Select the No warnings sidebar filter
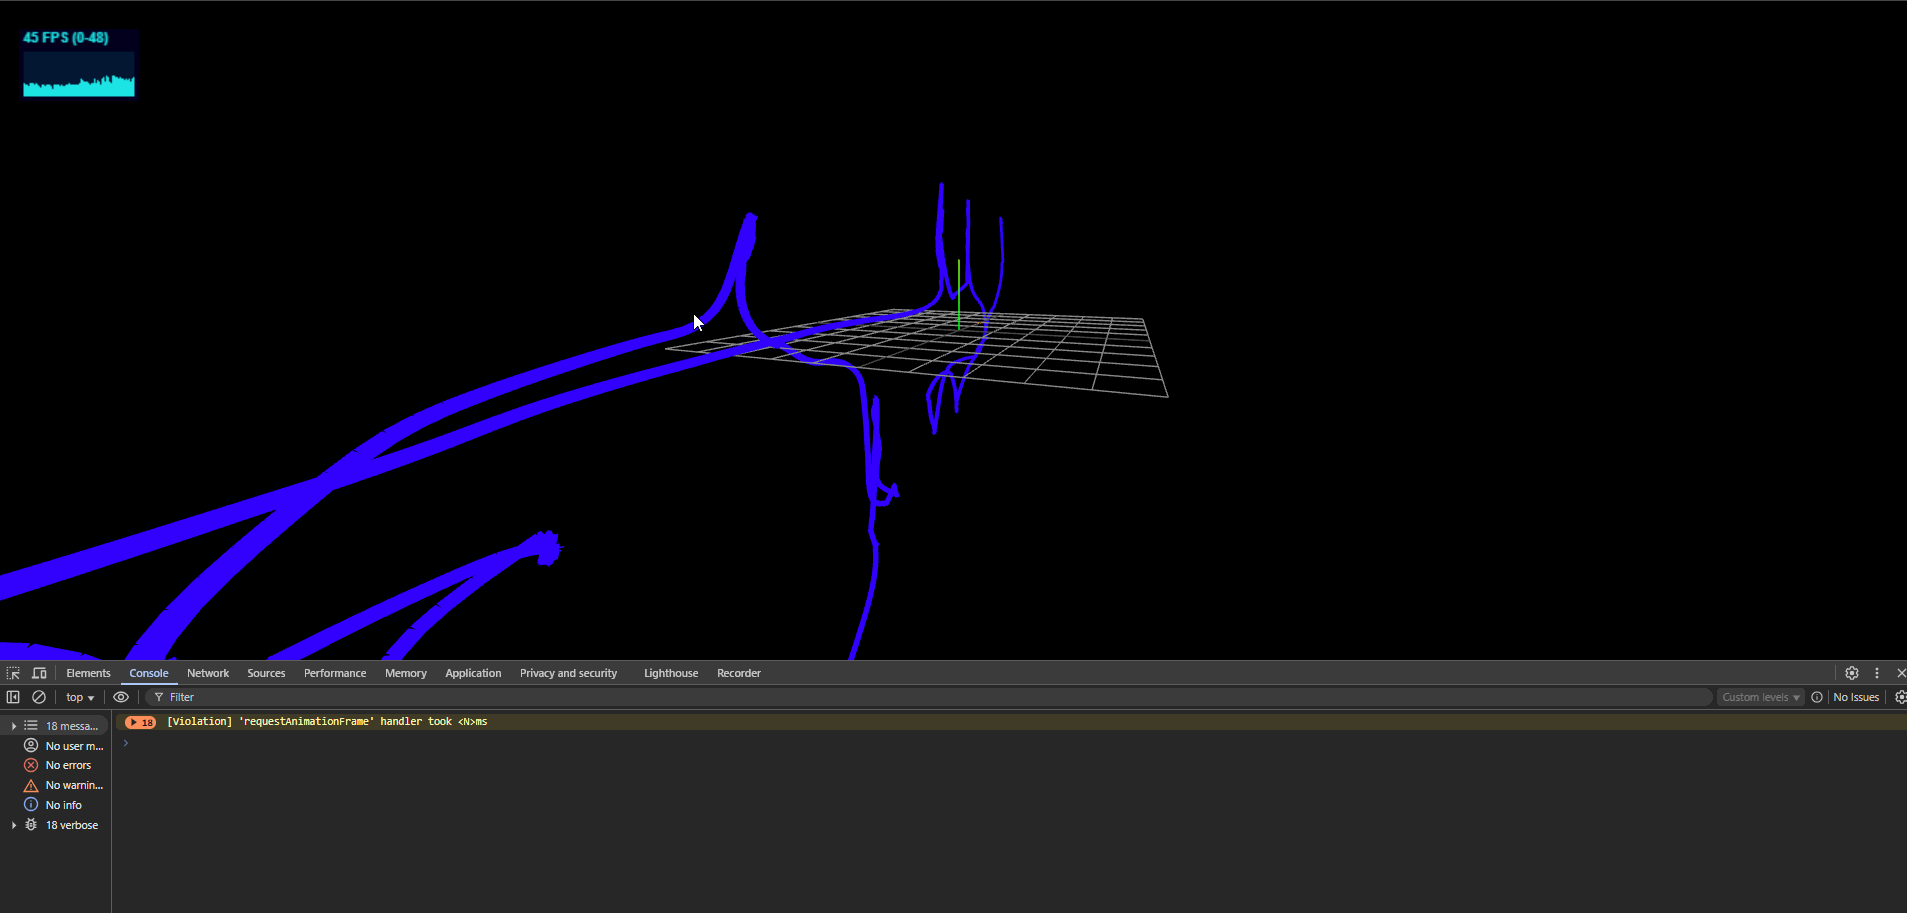Image resolution: width=1907 pixels, height=913 pixels. 74,785
